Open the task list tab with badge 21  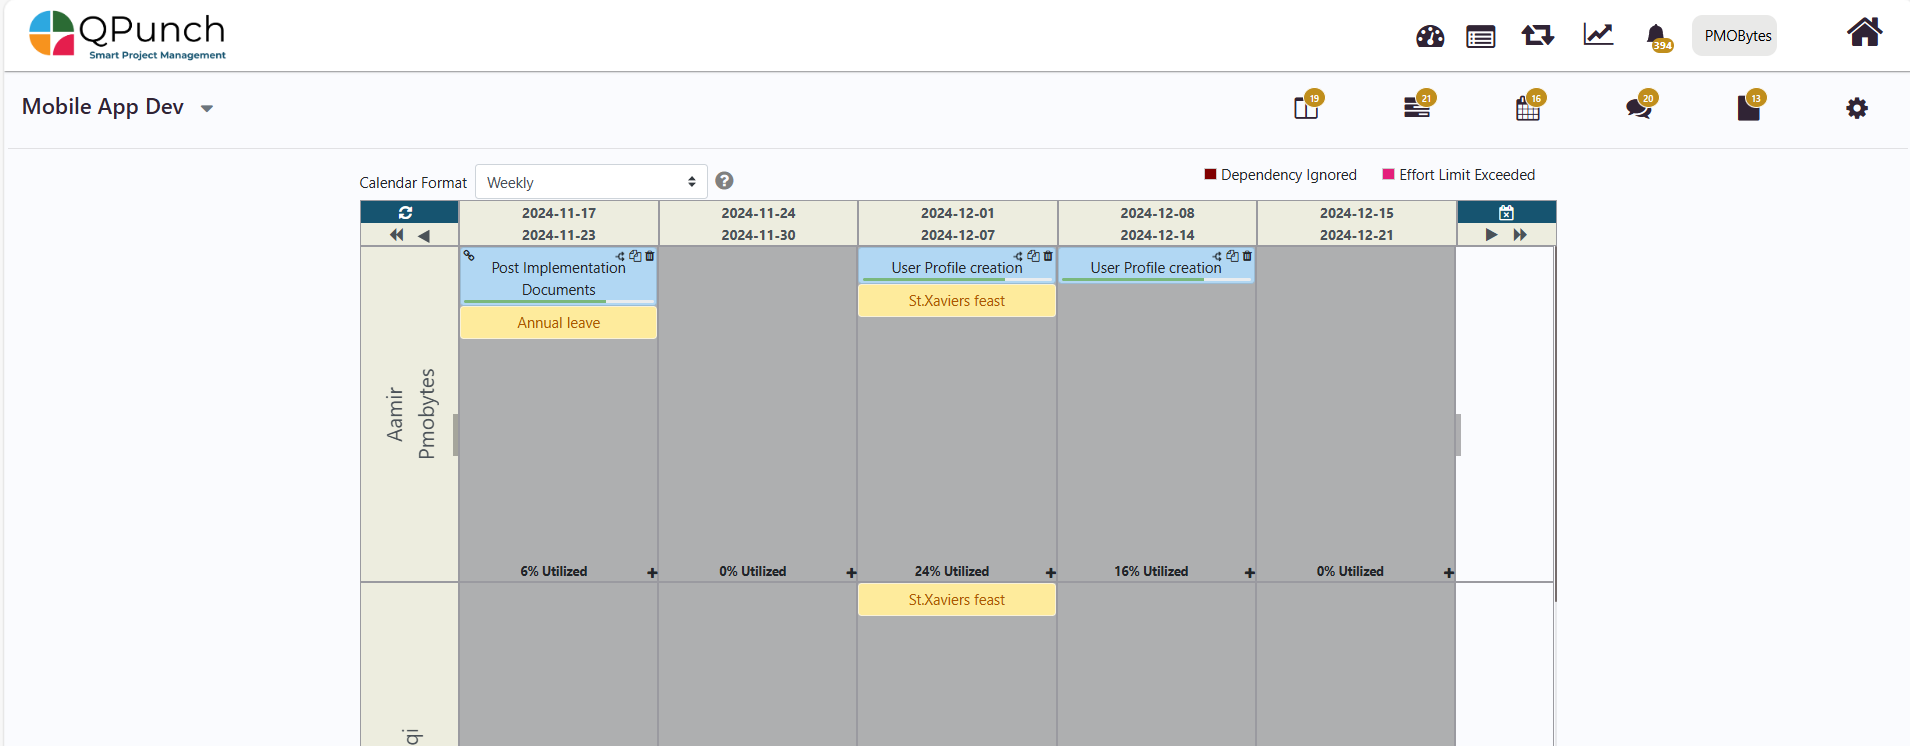(1416, 107)
